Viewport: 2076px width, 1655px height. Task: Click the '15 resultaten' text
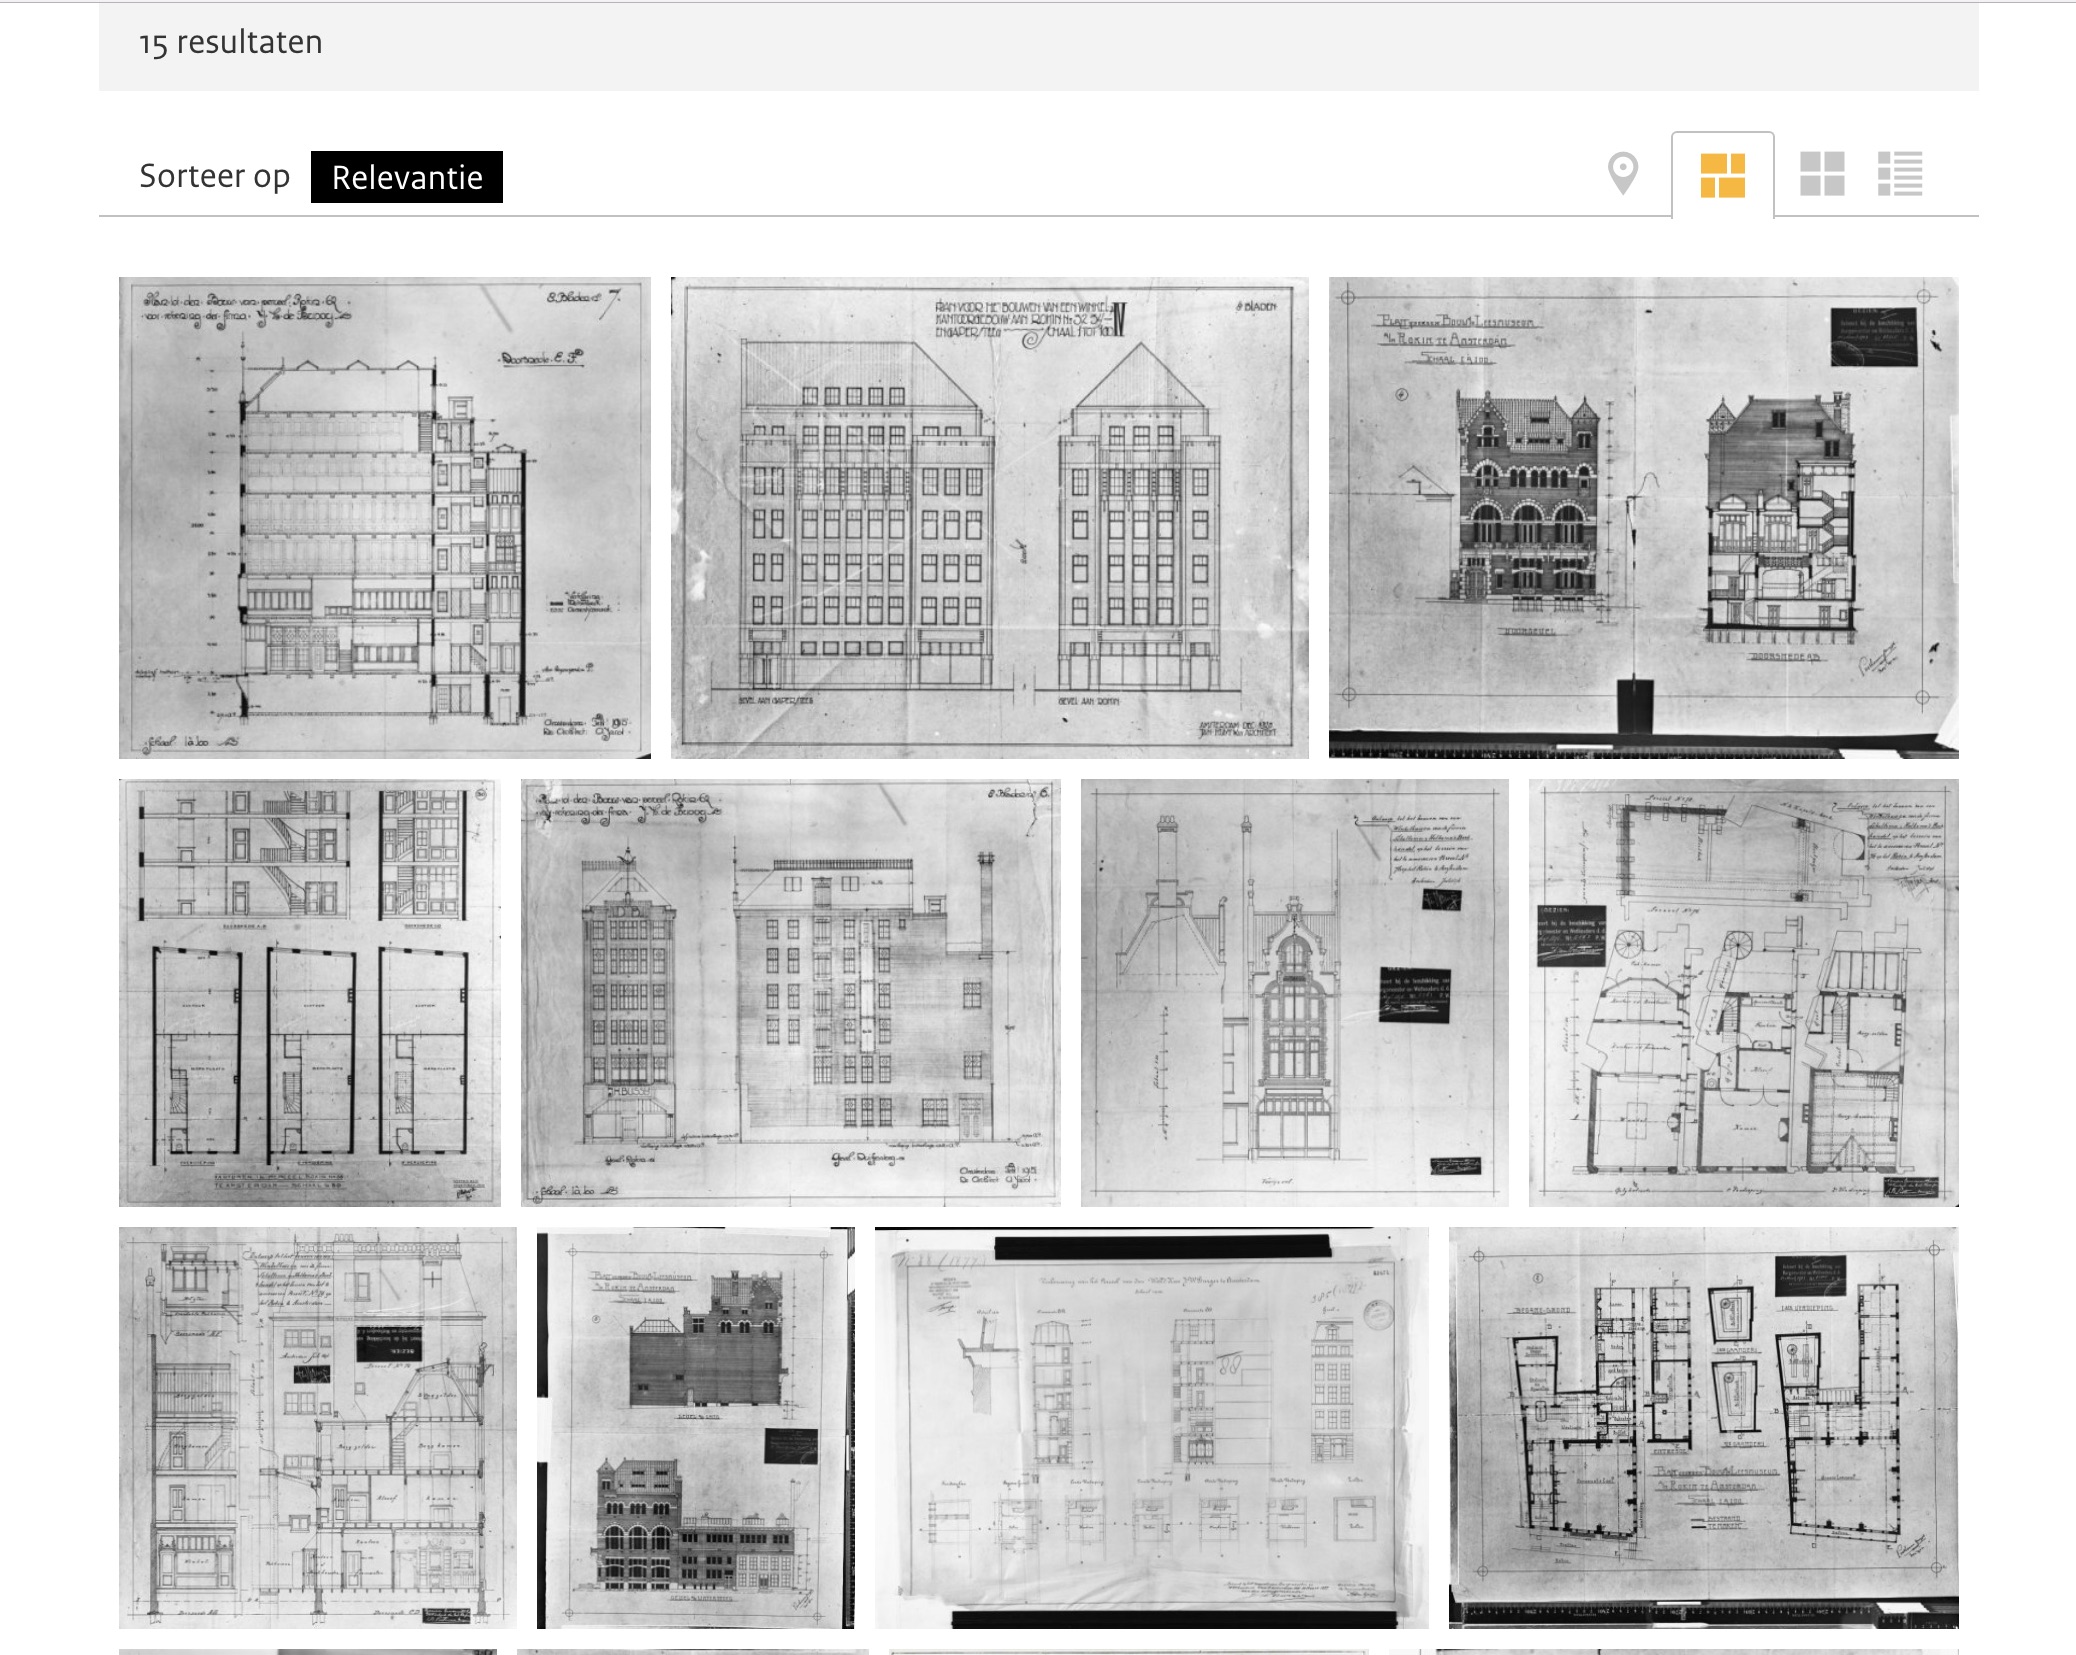(231, 42)
